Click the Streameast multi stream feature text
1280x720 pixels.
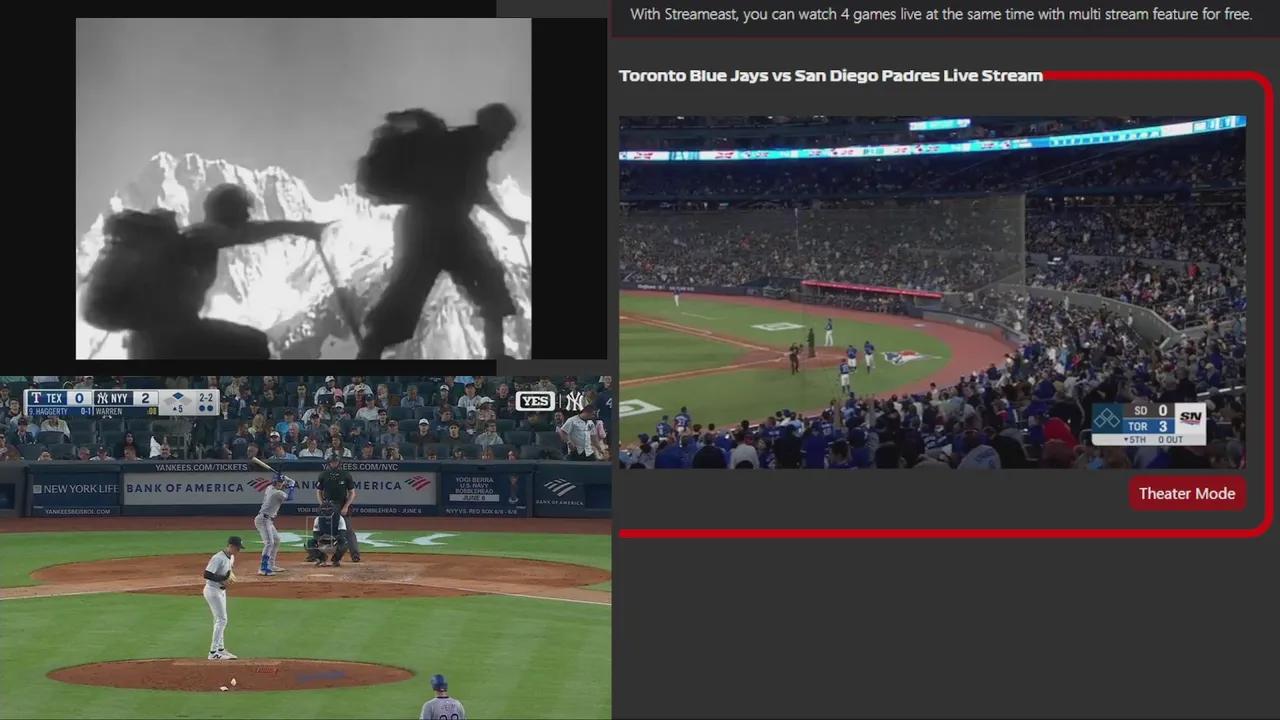(x=941, y=15)
